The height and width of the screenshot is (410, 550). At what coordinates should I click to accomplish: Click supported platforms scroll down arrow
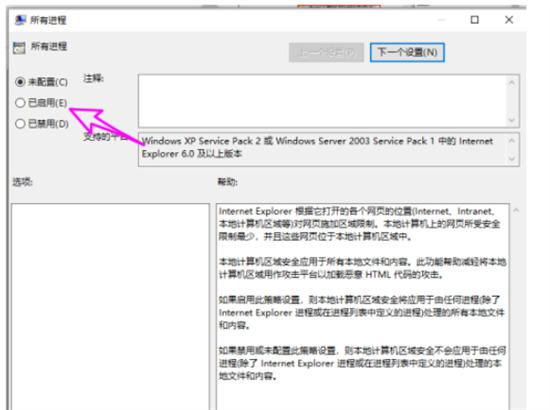(512, 159)
